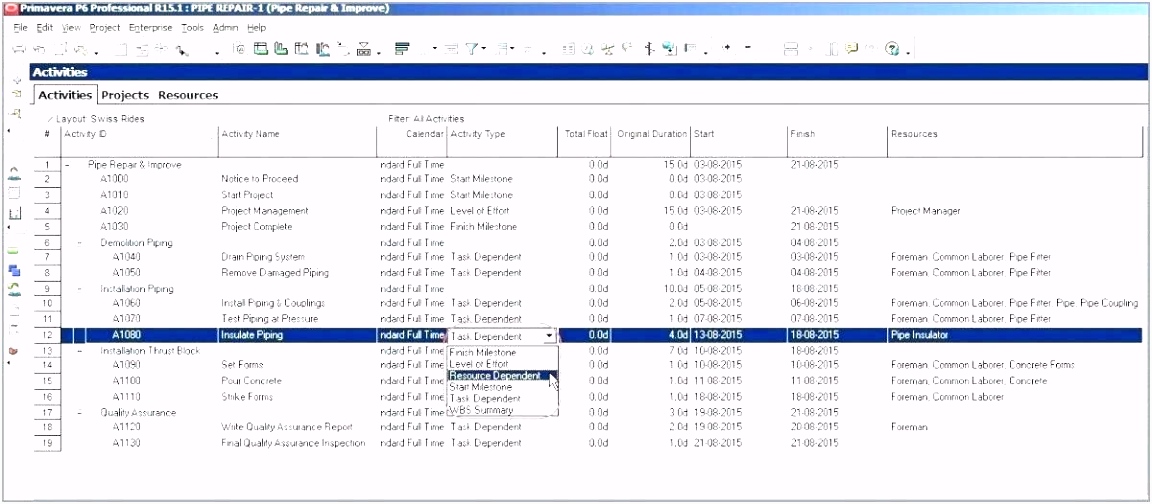
Task: Click the green bar sidebar icon
Action: tap(14, 251)
